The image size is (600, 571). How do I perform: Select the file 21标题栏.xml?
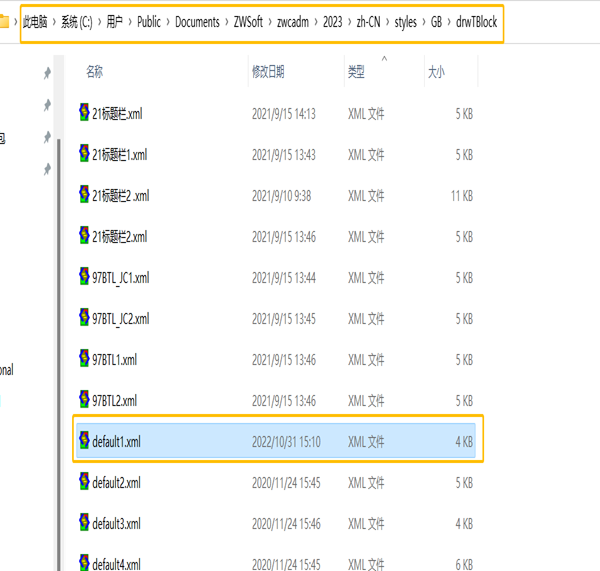(x=117, y=114)
